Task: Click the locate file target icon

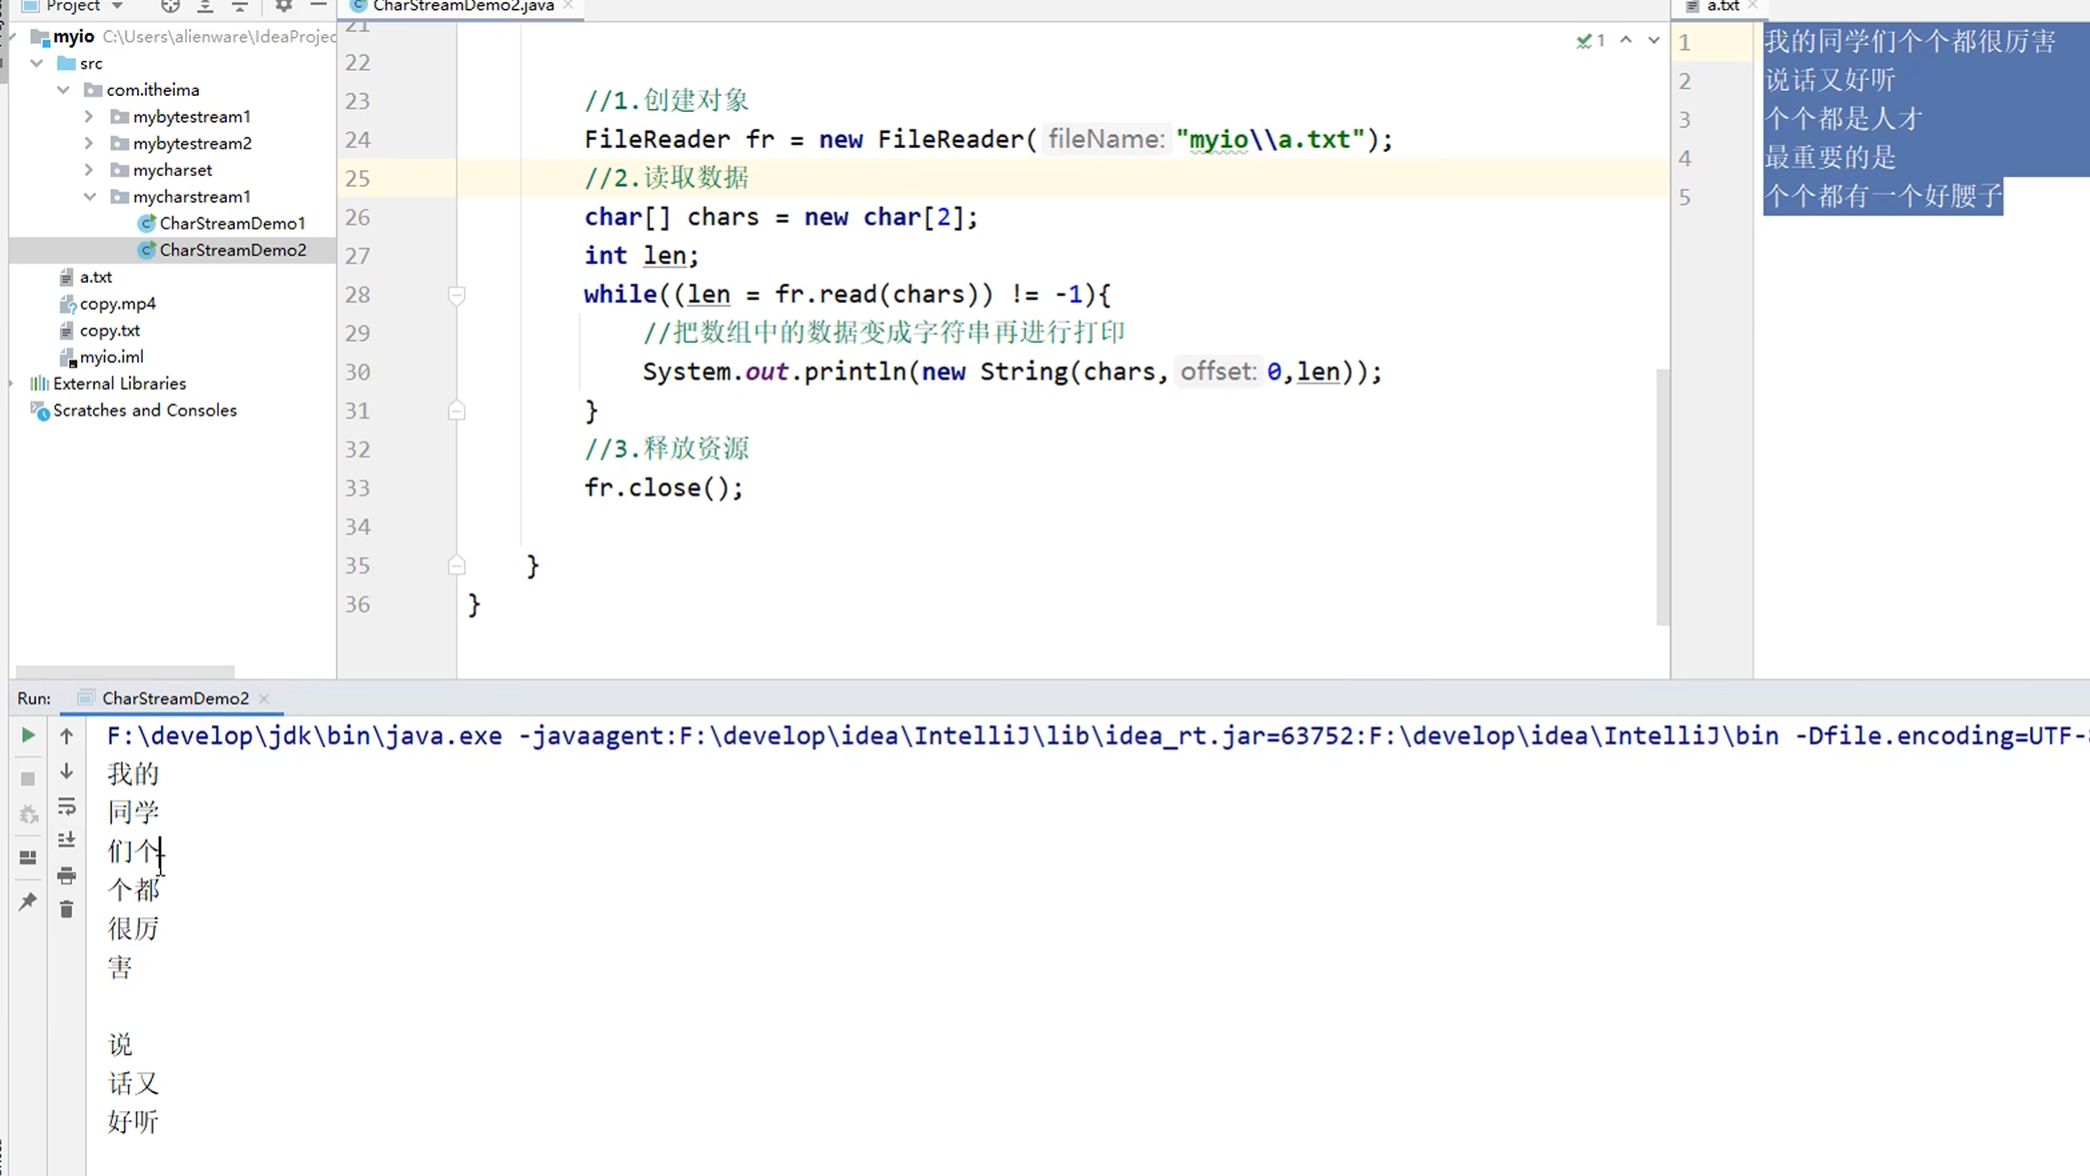Action: point(170,6)
